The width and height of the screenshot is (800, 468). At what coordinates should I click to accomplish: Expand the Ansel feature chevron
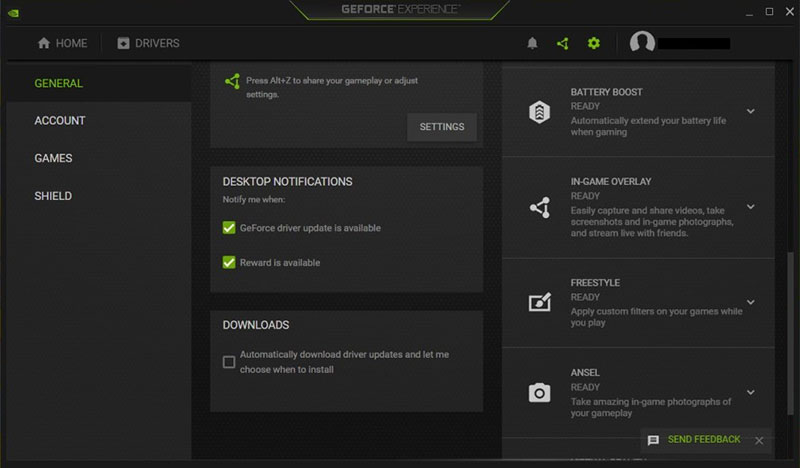[751, 392]
